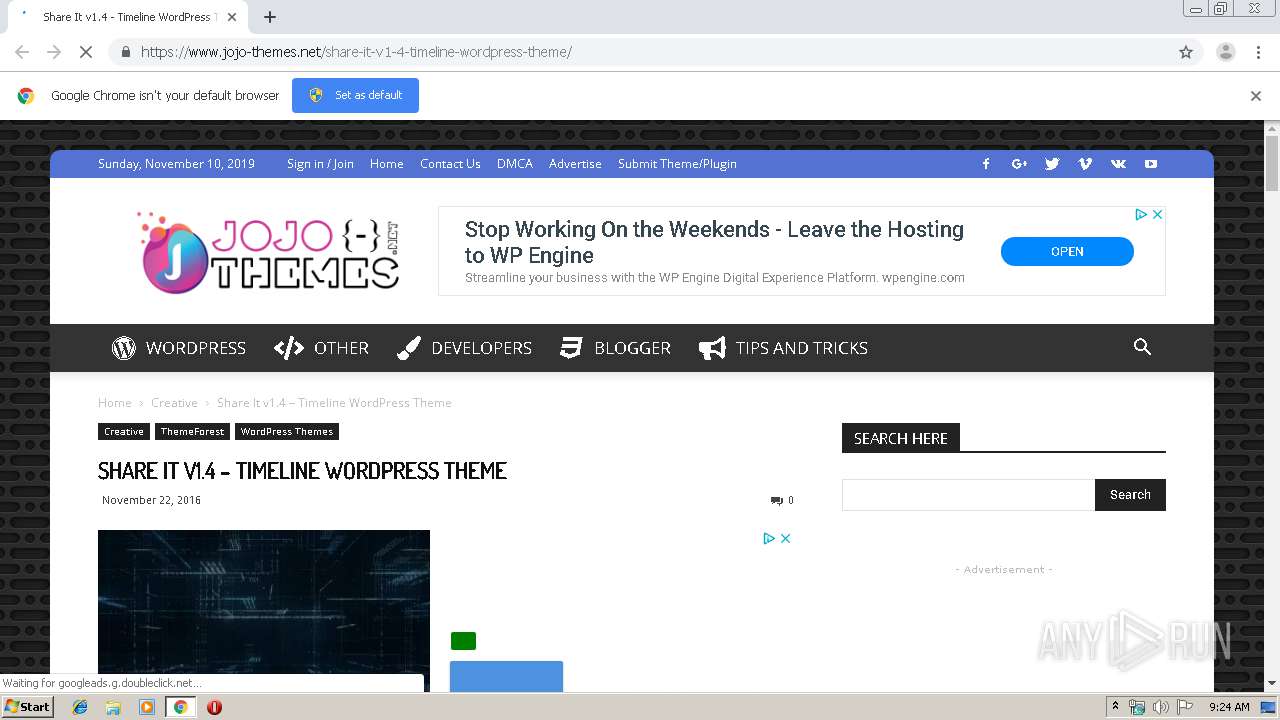View site security padlock info

(126, 52)
